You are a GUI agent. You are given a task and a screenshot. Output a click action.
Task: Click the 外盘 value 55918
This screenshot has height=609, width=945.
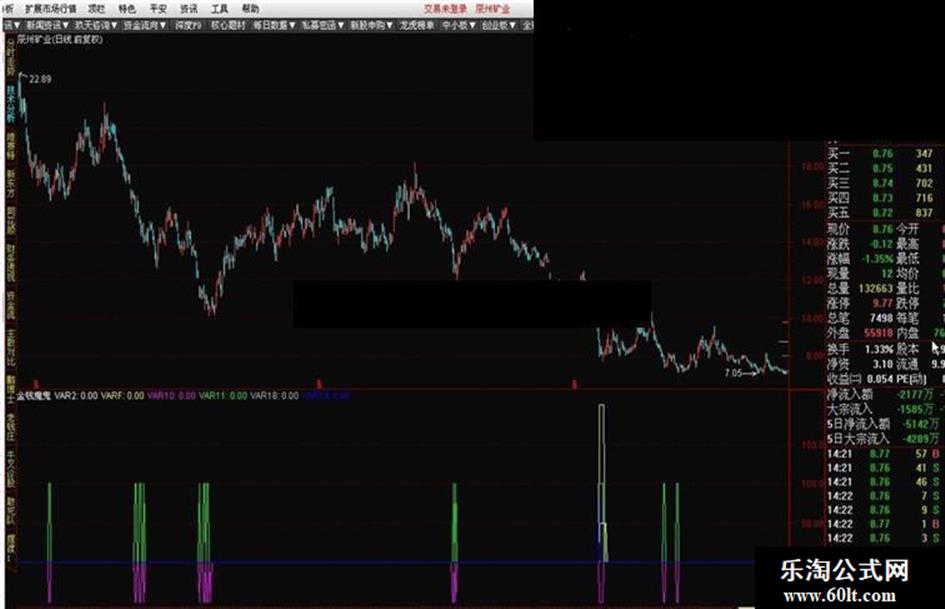coord(878,333)
